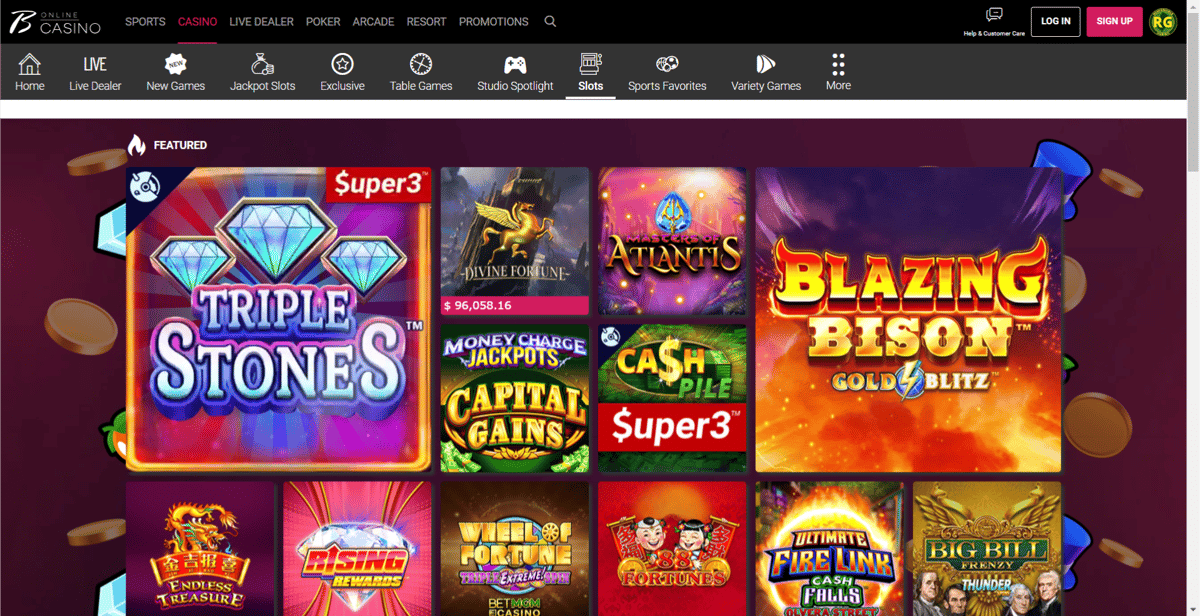Launch Ultimate Fire Link Cash Falls
Viewport: 1200px width, 616px height.
(x=829, y=549)
